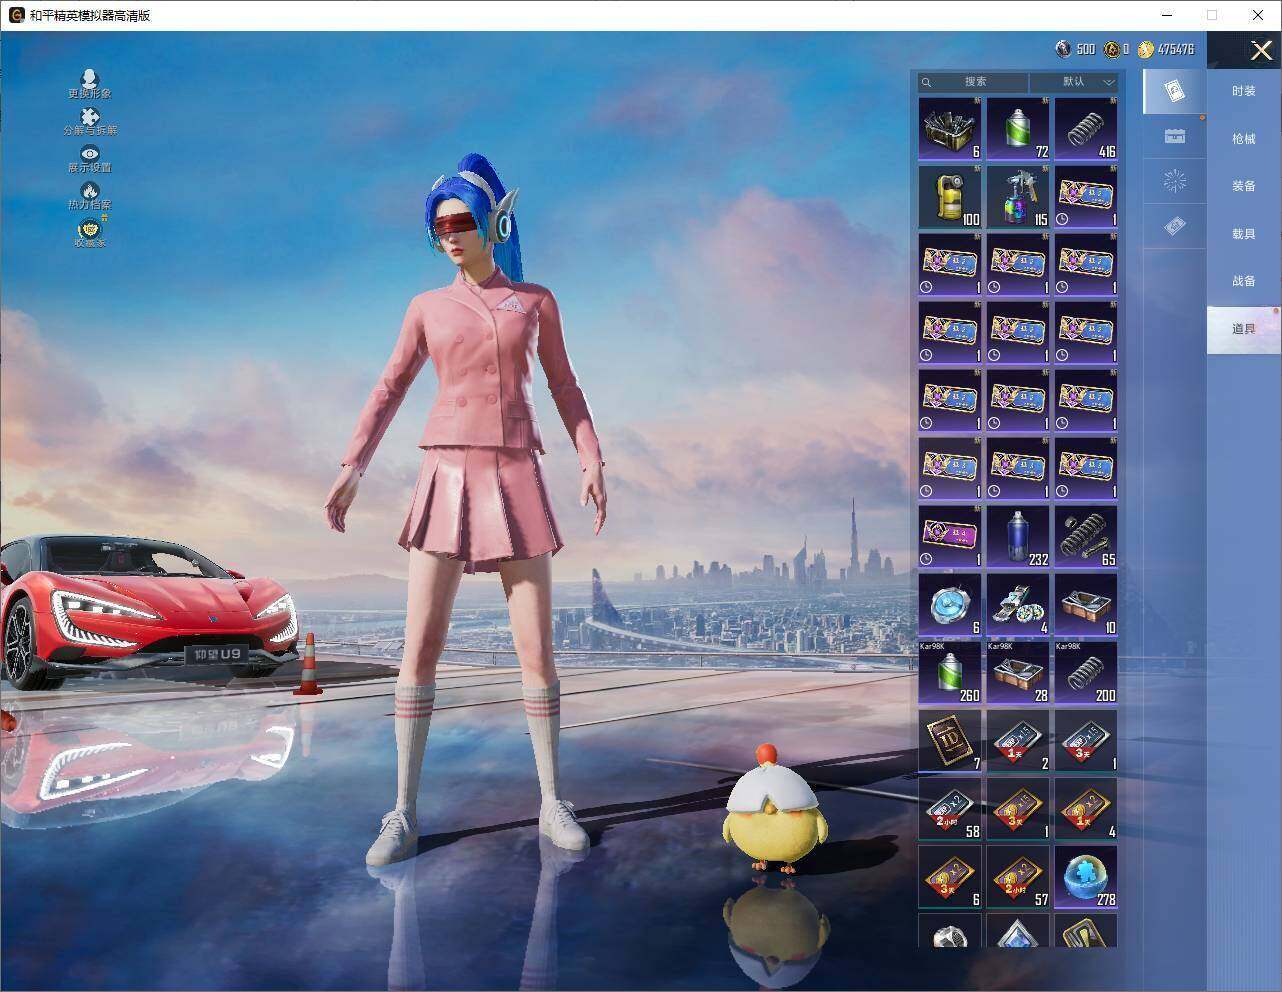Select the fireworks sub-category icon
This screenshot has height=992, width=1282.
(x=1175, y=181)
